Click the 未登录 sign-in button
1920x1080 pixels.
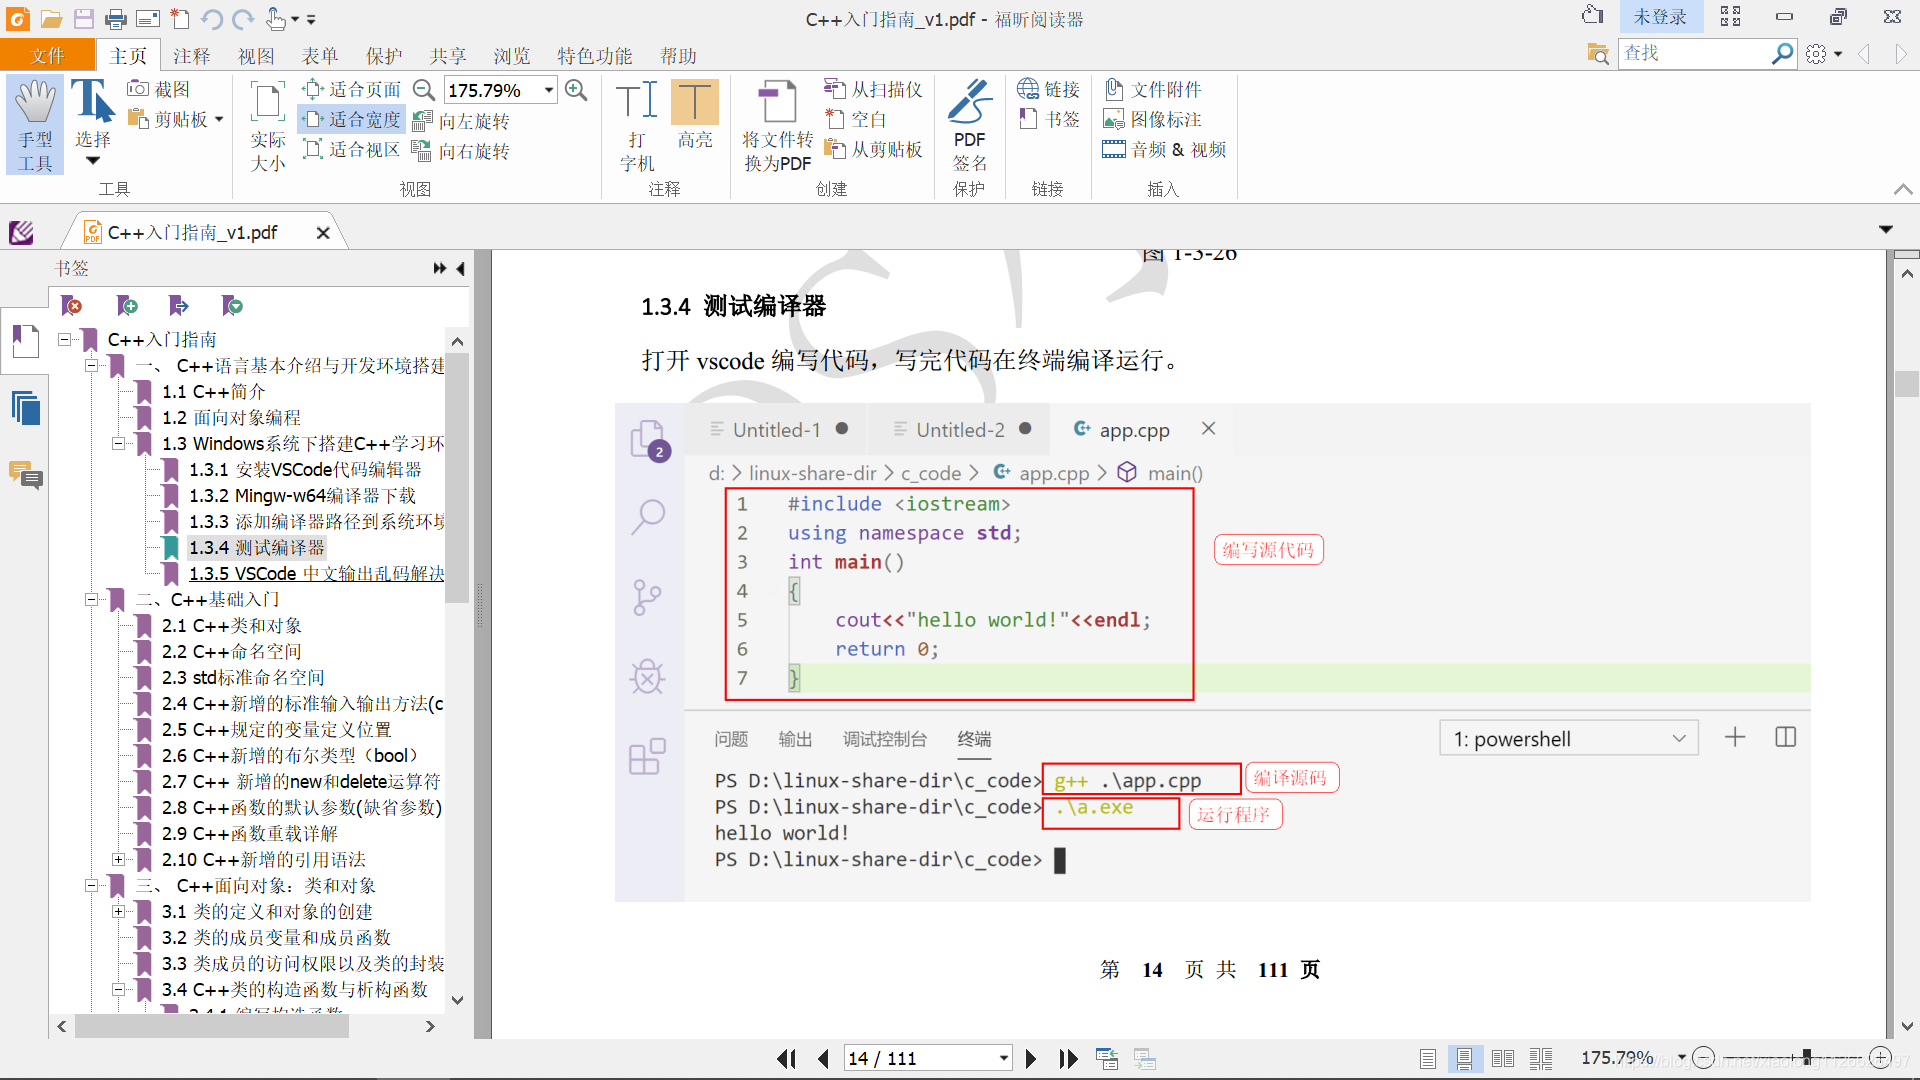click(x=1659, y=17)
